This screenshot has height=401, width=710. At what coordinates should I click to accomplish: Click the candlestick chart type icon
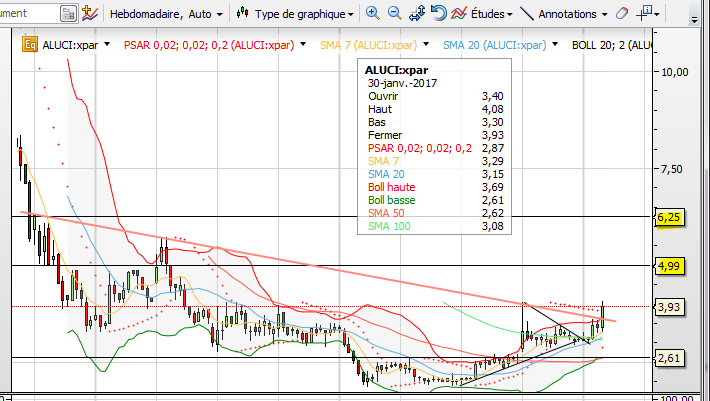pos(243,13)
